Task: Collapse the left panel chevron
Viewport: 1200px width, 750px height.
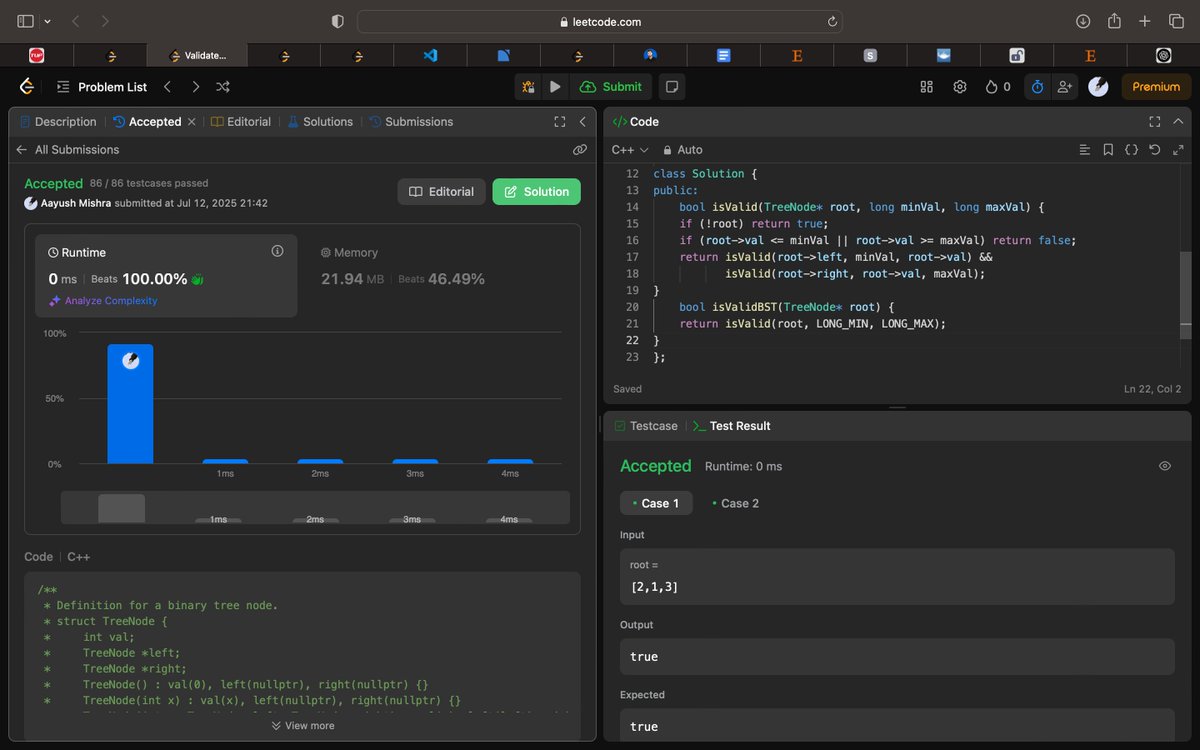Action: point(583,122)
